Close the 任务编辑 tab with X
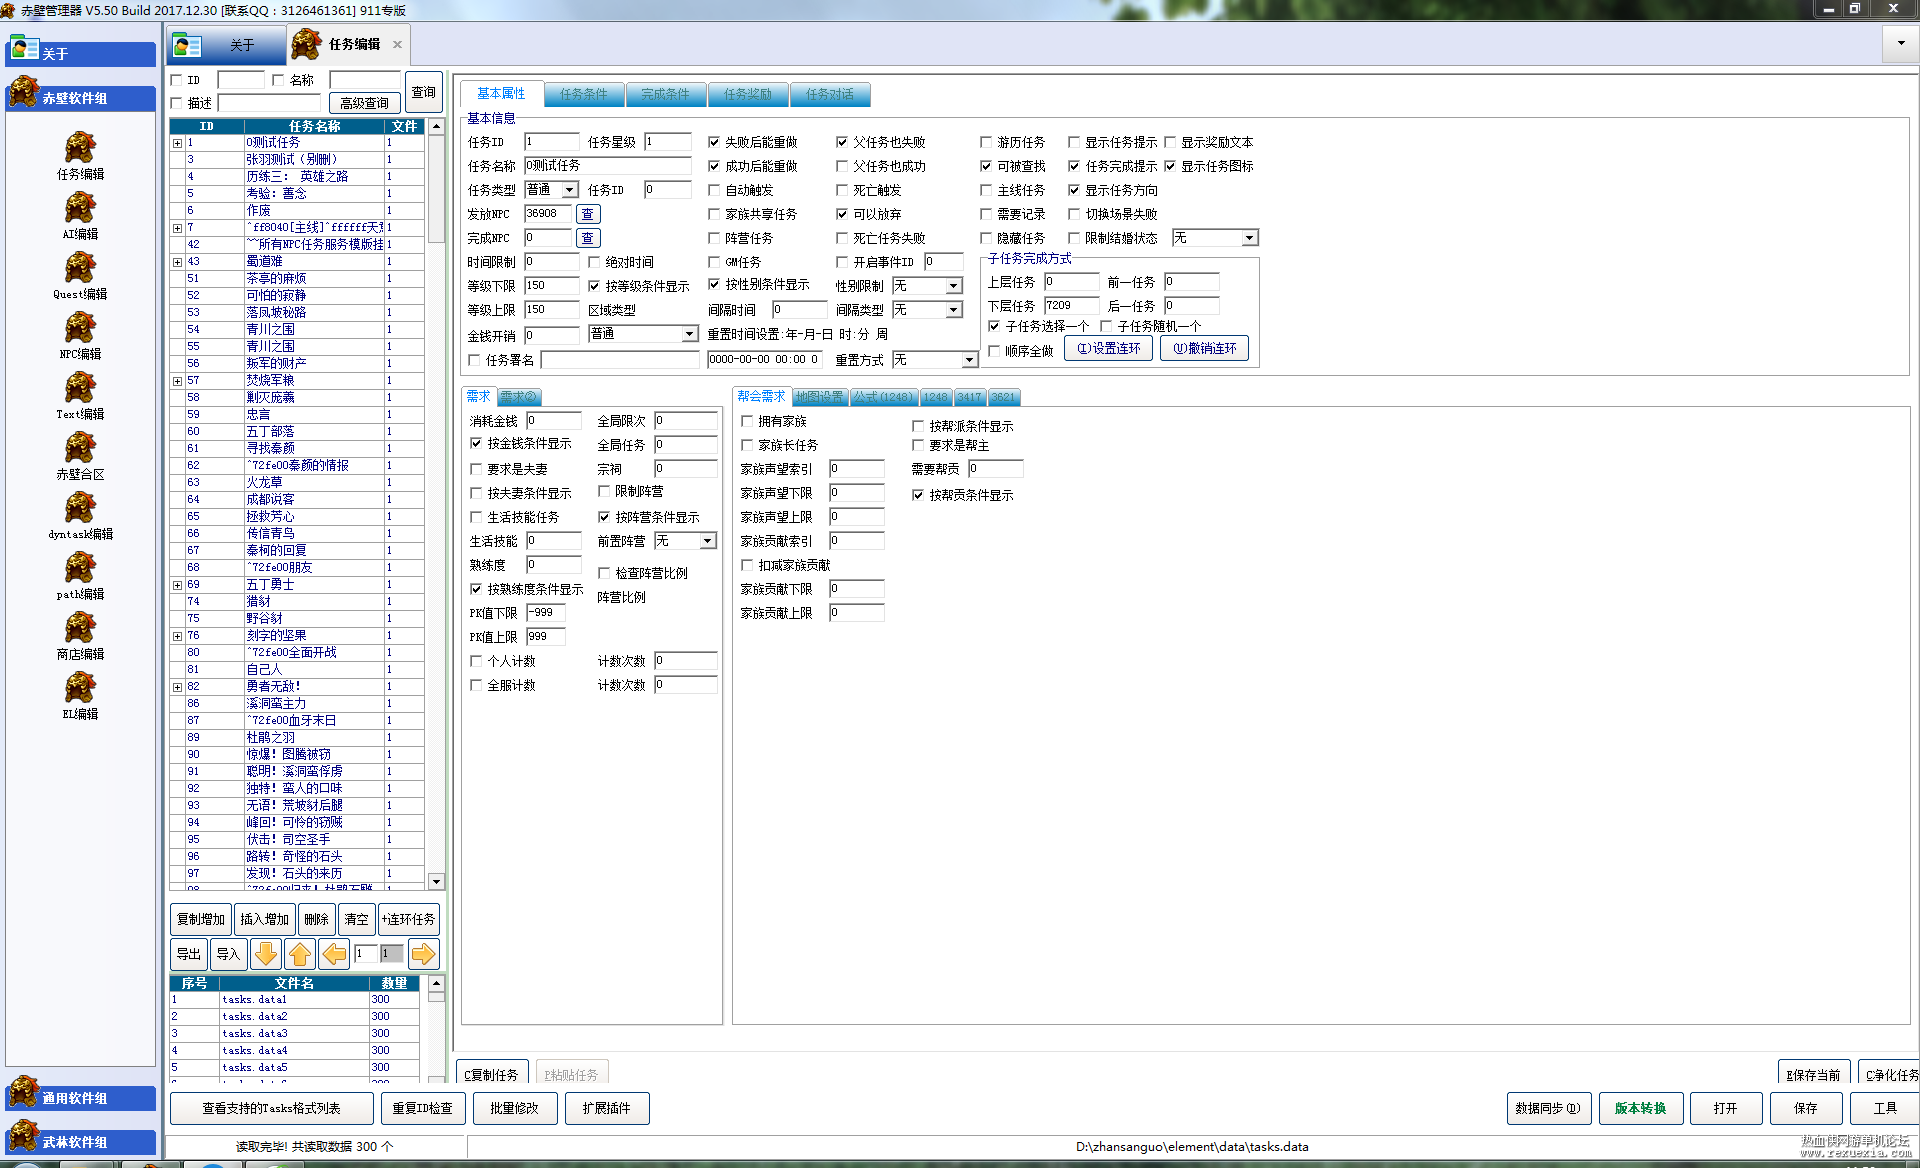 [x=397, y=44]
